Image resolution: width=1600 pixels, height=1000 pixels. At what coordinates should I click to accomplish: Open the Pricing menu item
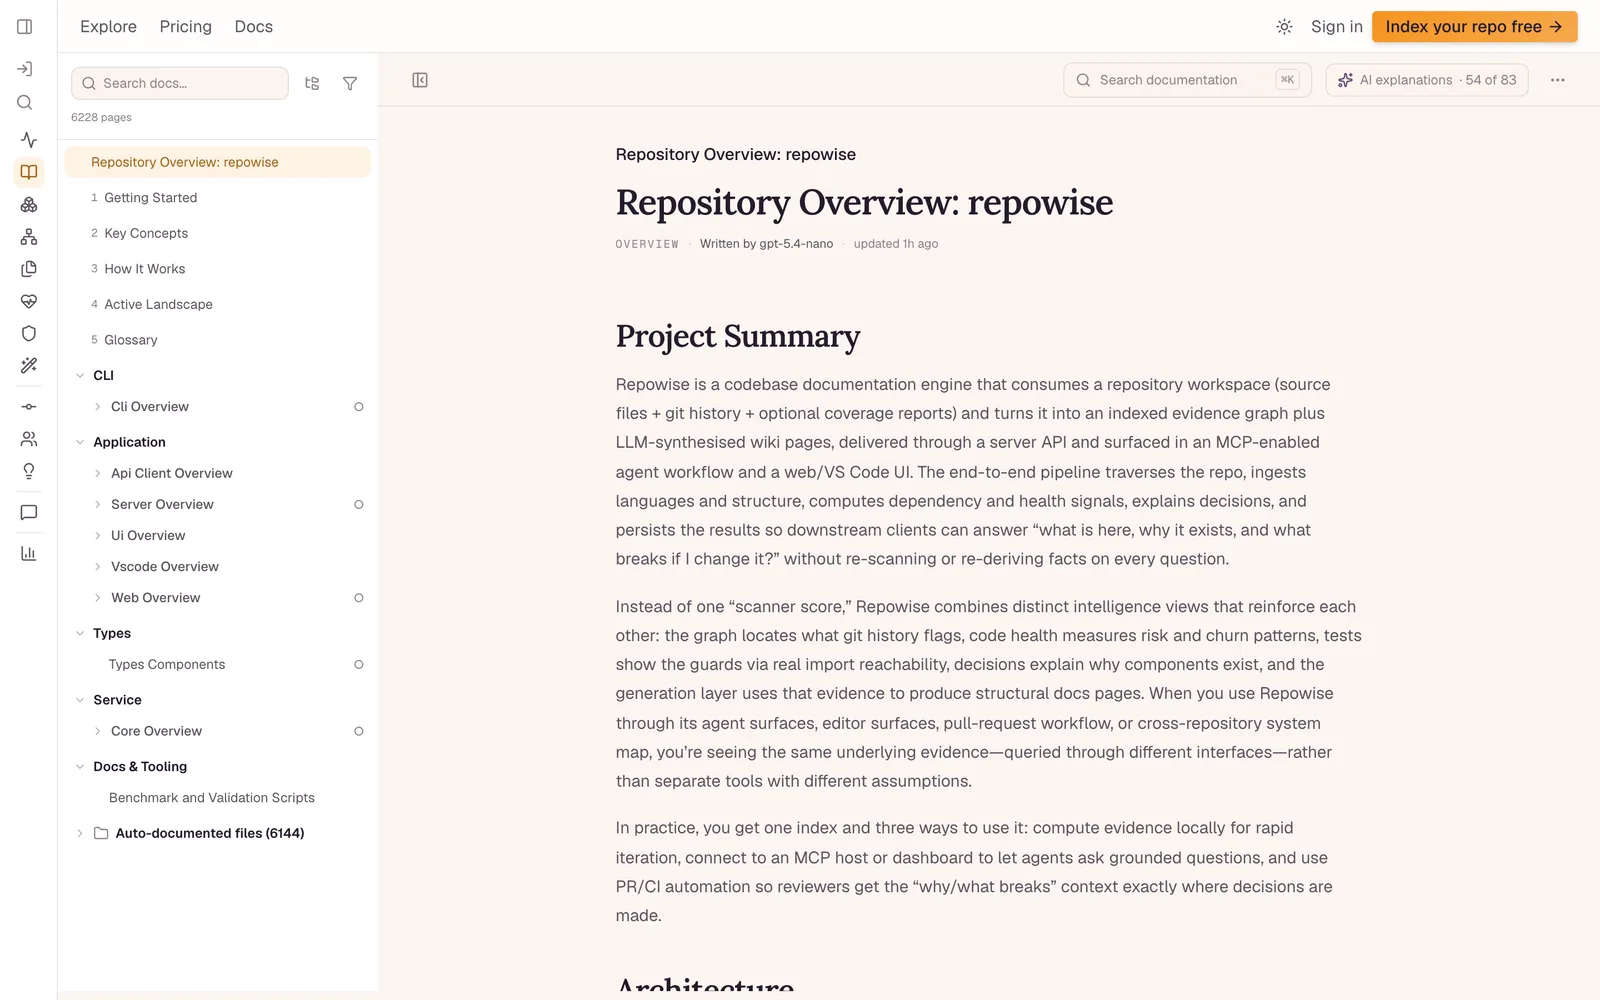click(186, 27)
